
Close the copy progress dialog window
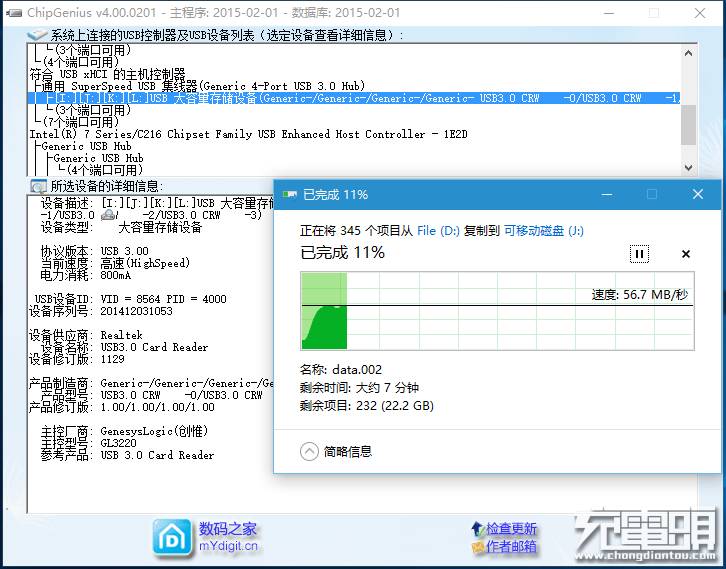698,194
